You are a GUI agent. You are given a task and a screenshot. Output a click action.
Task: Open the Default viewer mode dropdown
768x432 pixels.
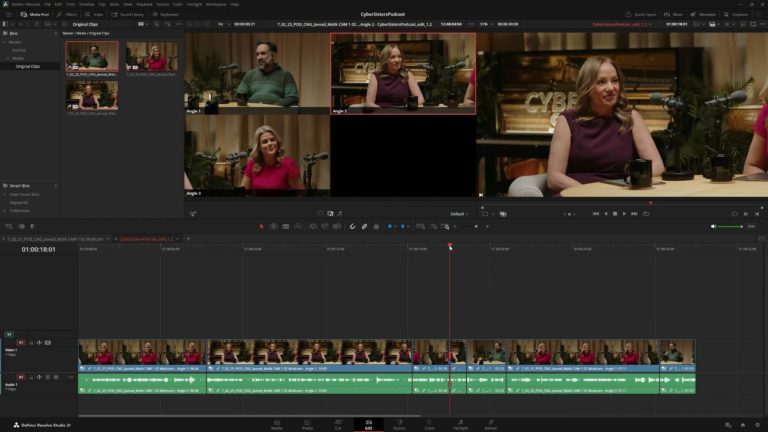(x=459, y=214)
